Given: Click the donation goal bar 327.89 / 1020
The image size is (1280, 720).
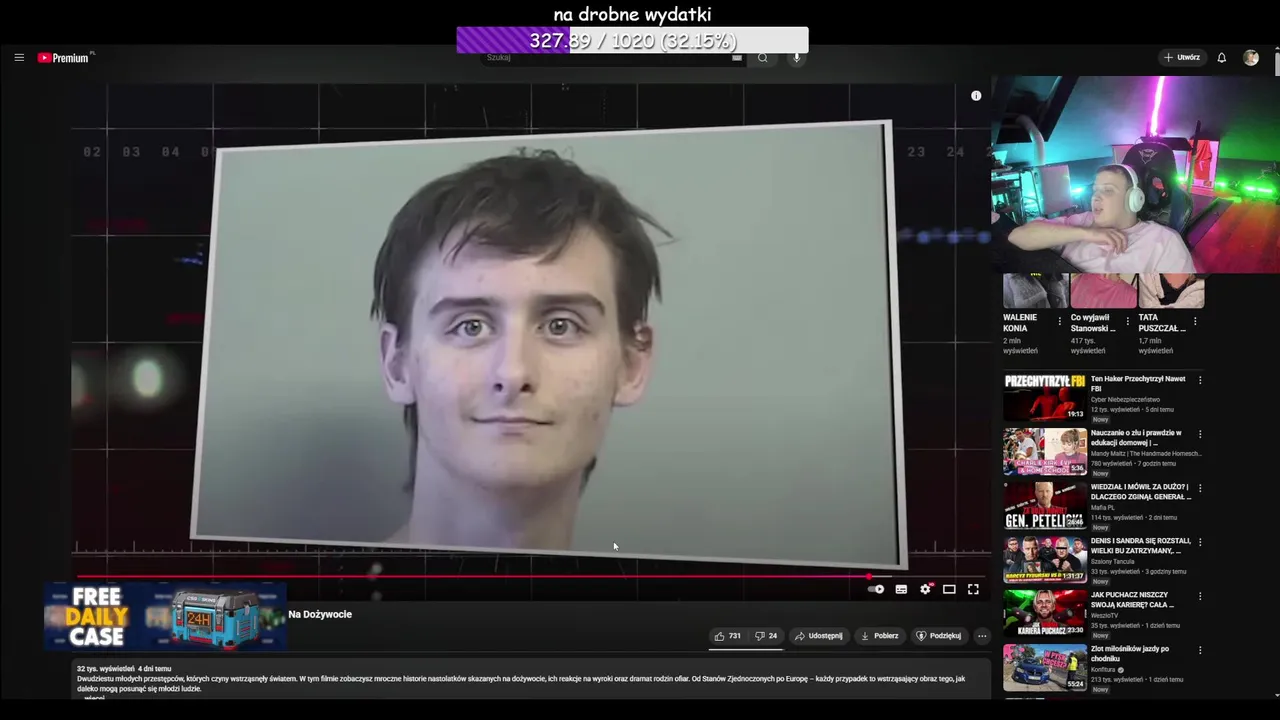Looking at the screenshot, I should click(632, 41).
